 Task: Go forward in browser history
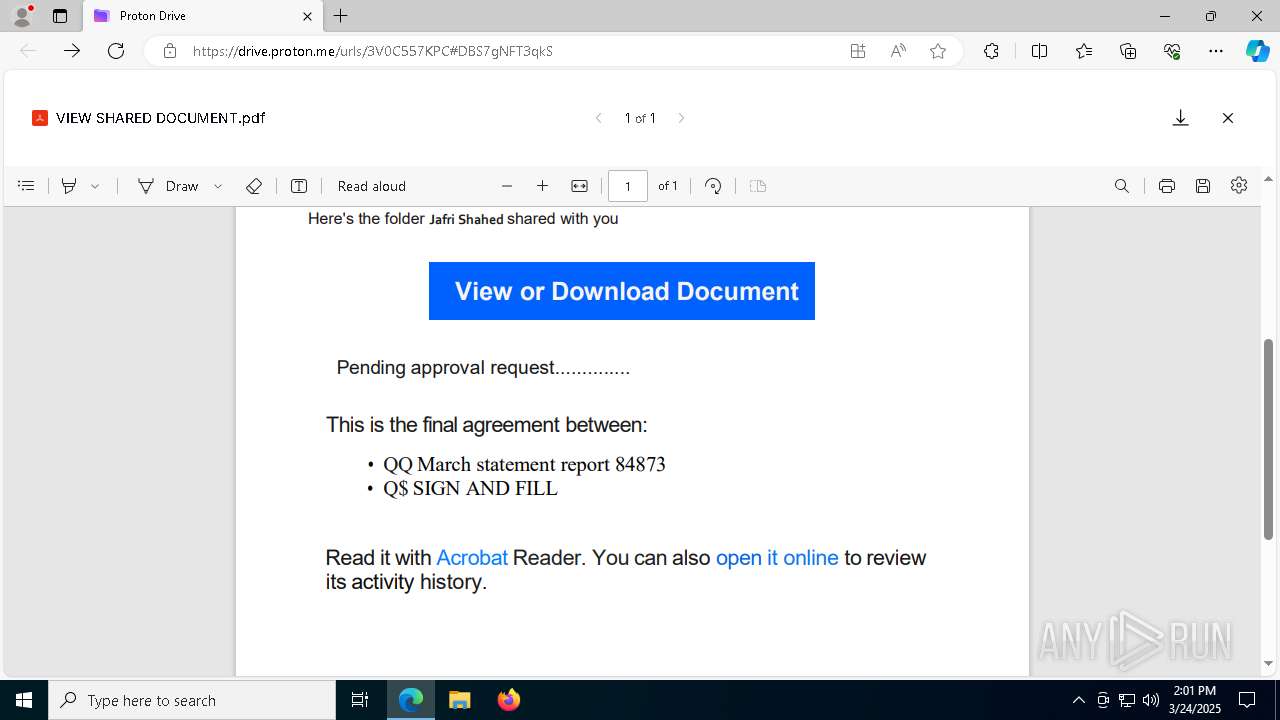coord(71,51)
